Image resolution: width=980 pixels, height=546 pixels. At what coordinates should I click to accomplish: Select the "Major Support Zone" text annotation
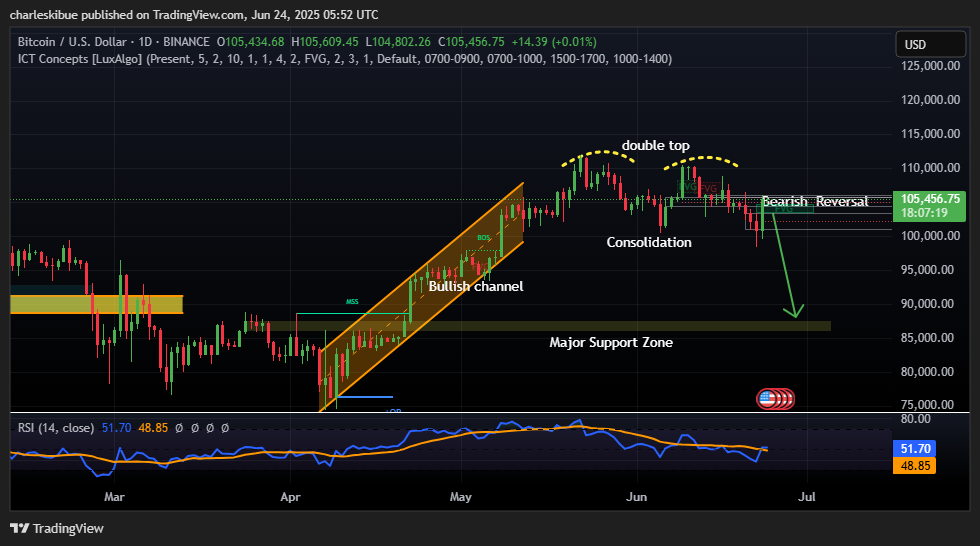[611, 342]
